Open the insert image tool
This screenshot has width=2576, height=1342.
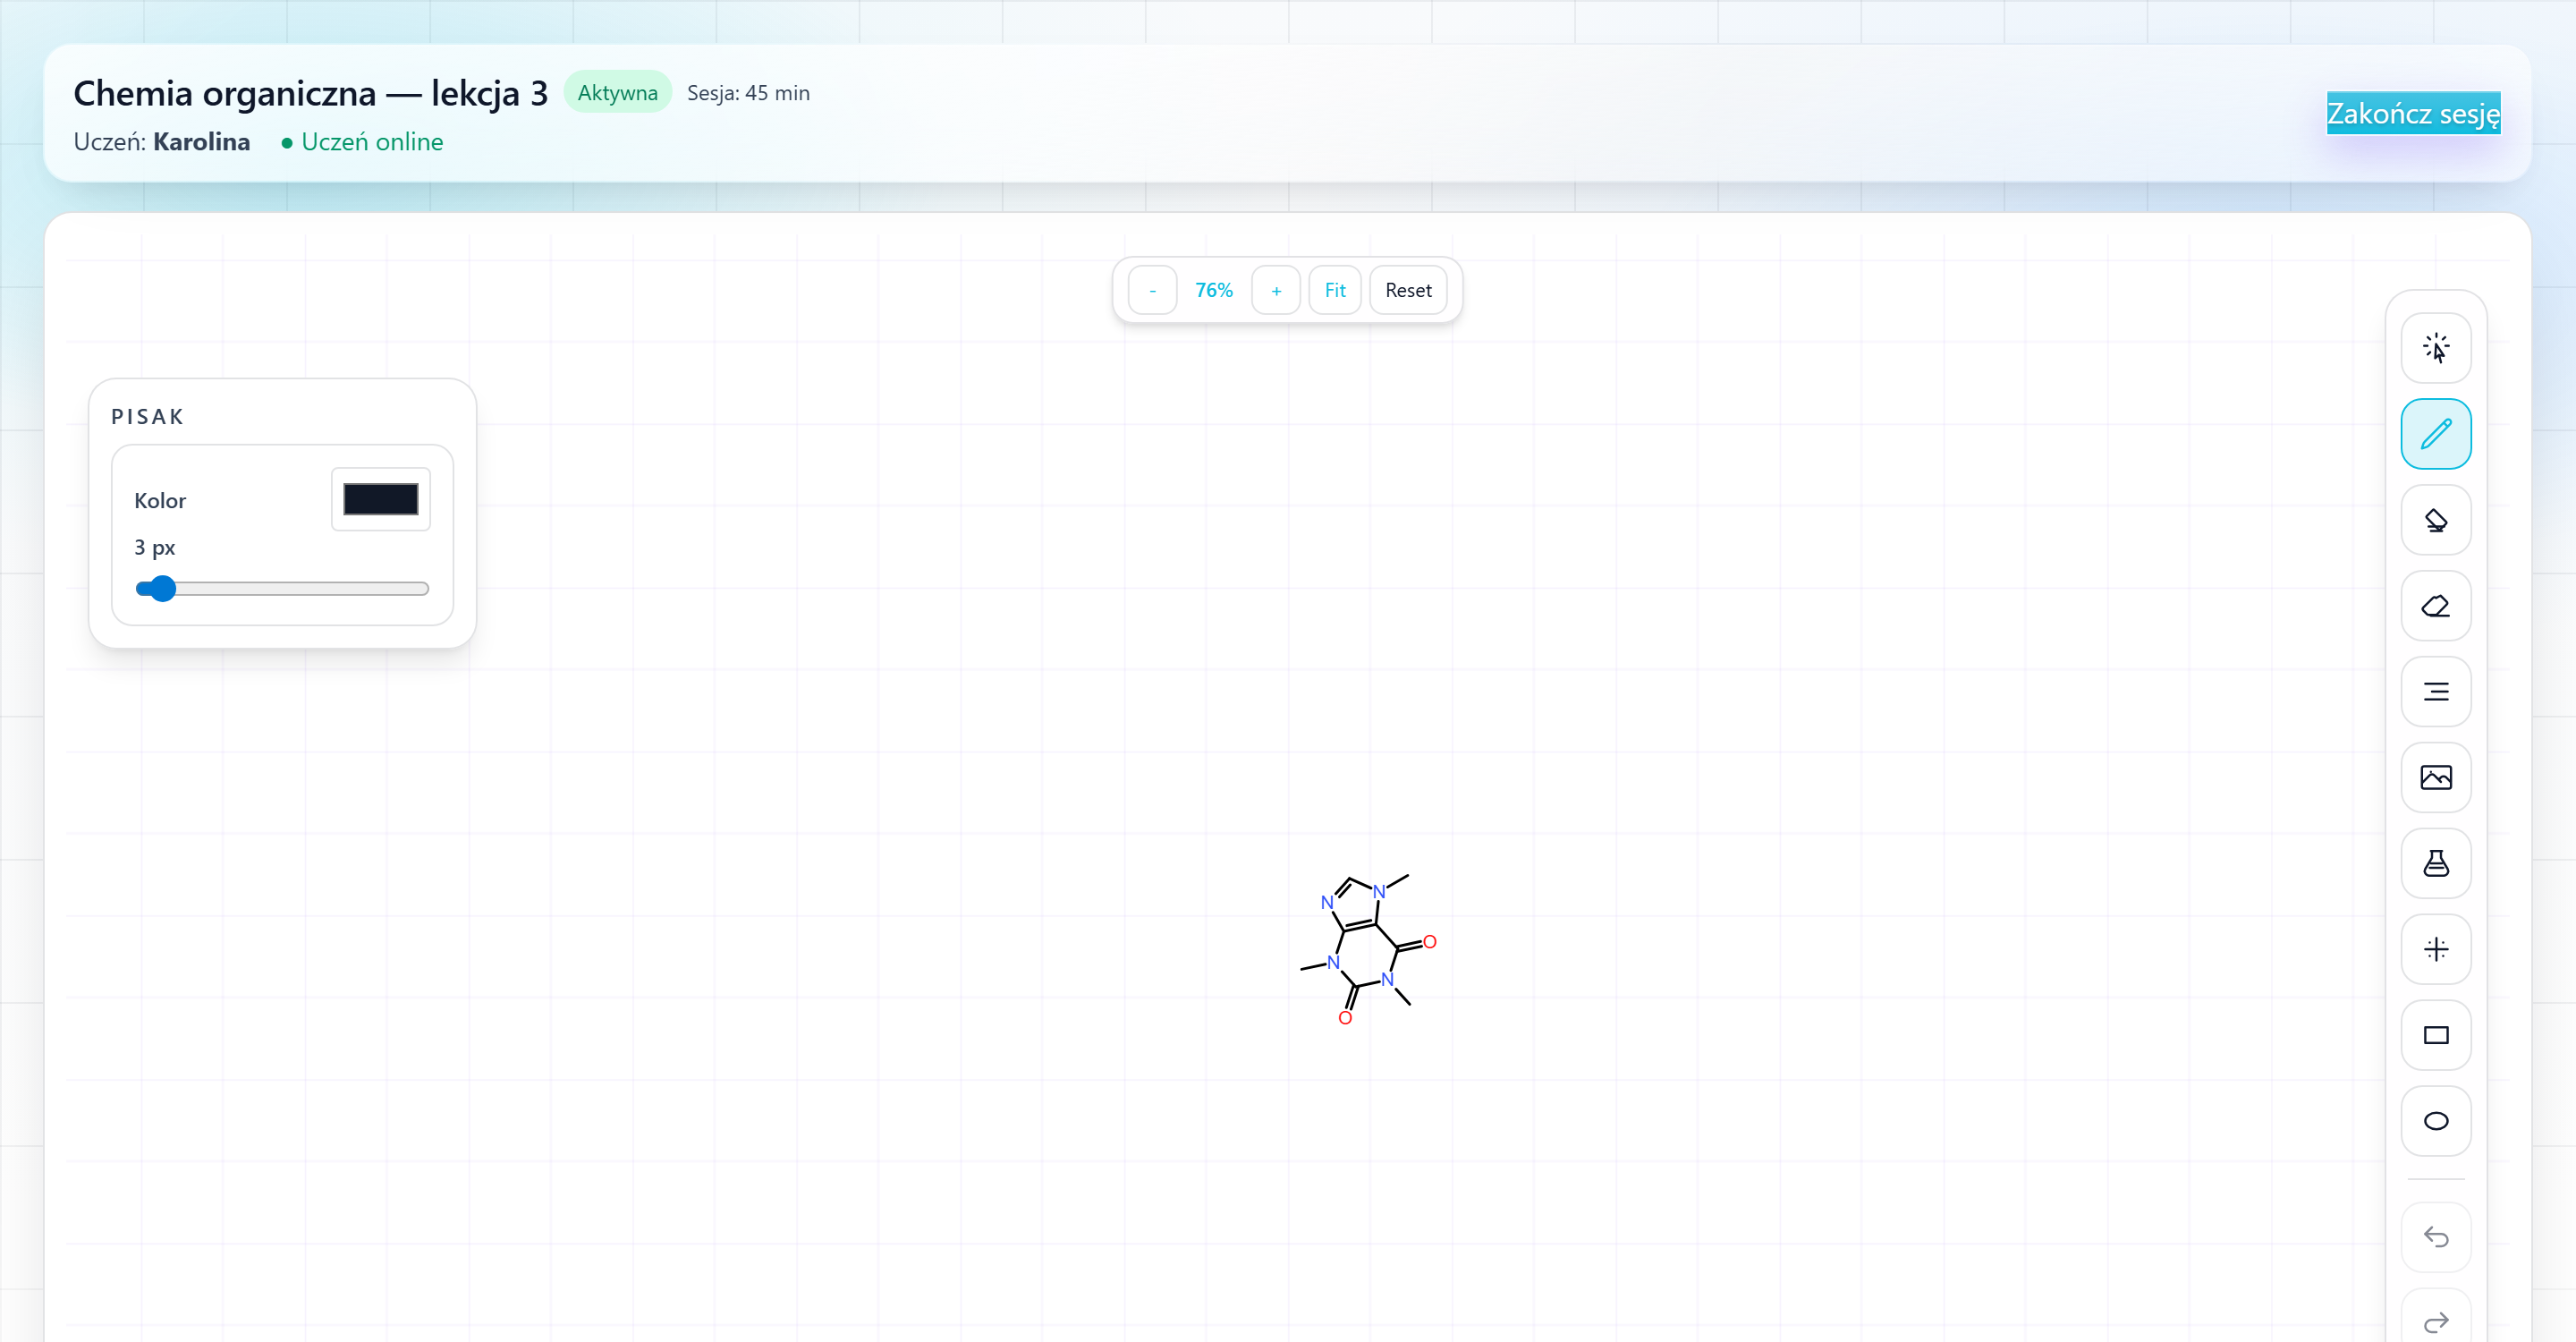point(2435,777)
